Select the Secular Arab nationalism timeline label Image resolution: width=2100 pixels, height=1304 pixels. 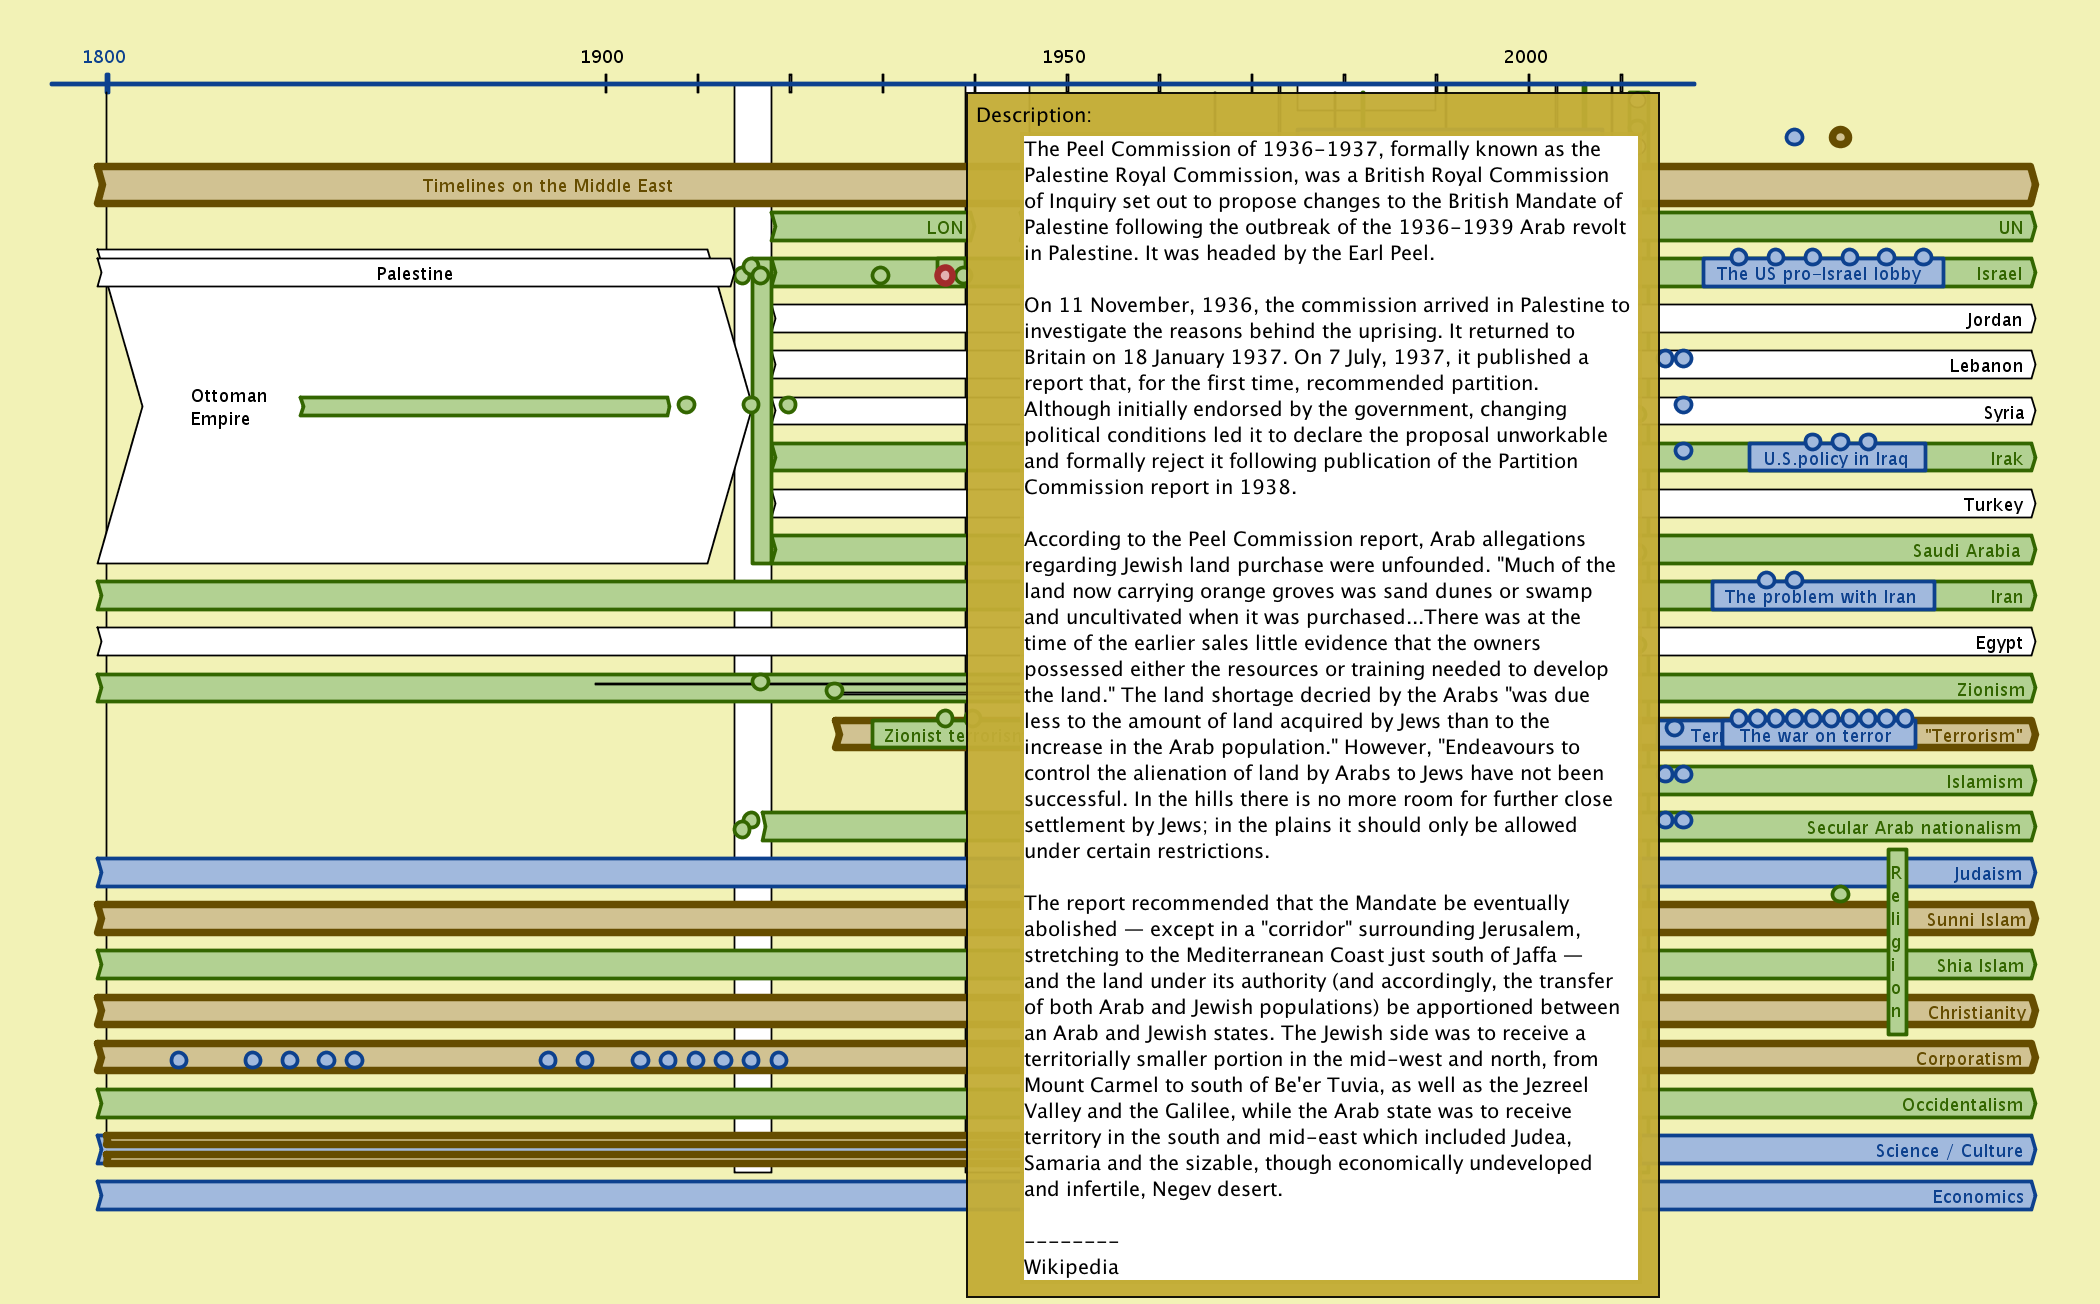(1912, 828)
